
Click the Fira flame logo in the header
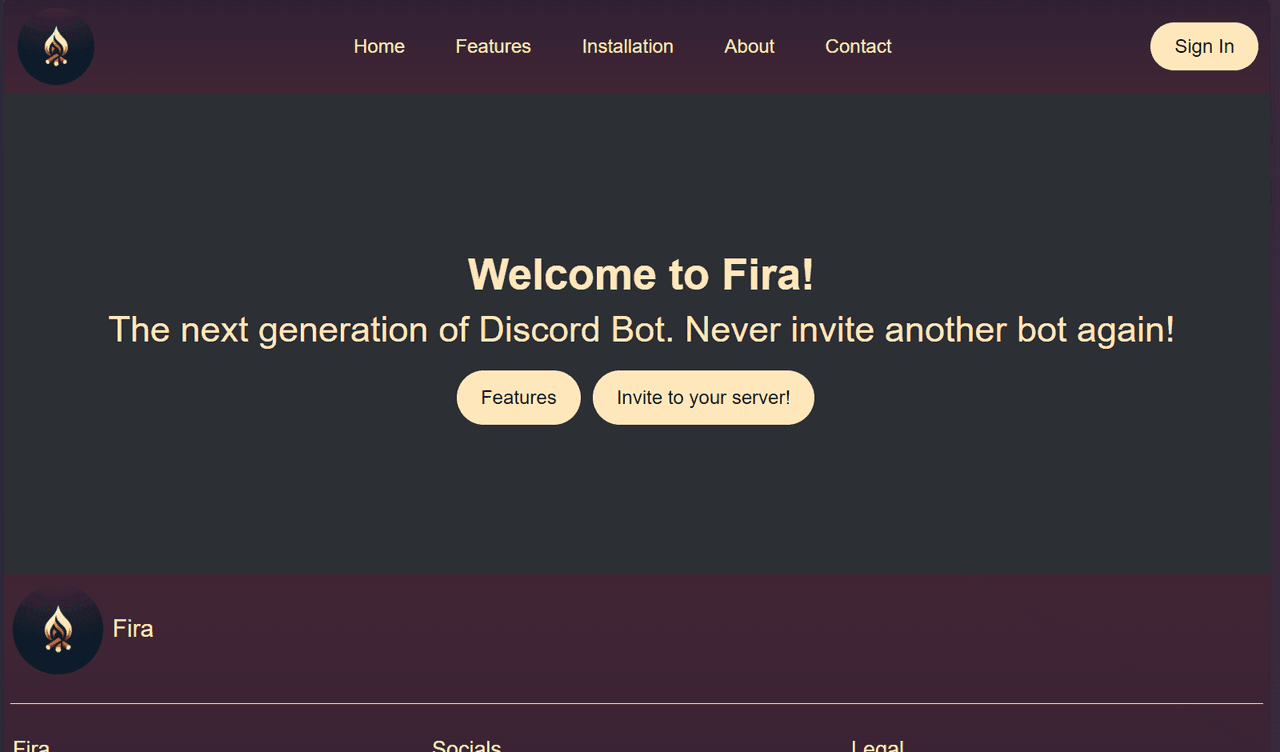pos(57,47)
